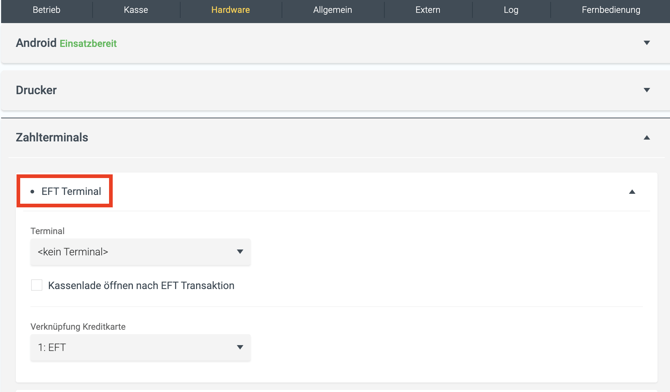The height and width of the screenshot is (392, 670).
Task: Click the Verknüpfung Kreditkarte label
Action: (78, 327)
